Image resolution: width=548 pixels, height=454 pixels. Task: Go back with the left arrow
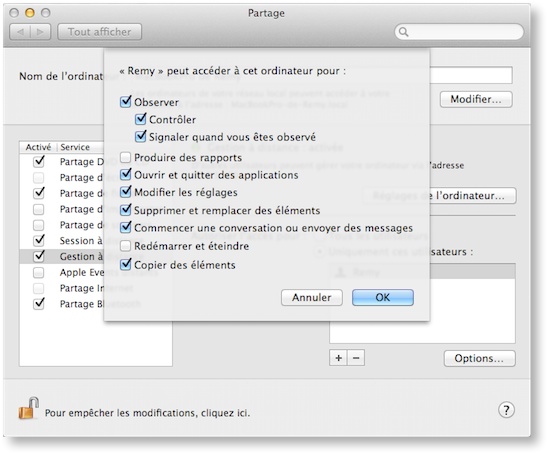coord(20,32)
